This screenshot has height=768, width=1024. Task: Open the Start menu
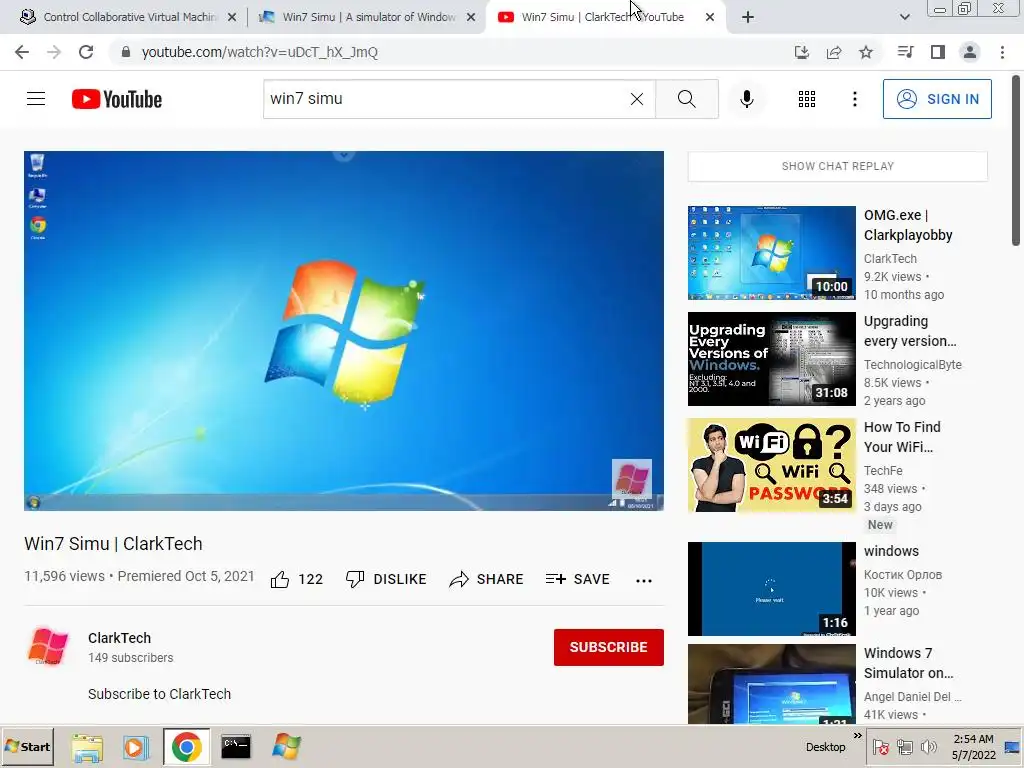point(27,747)
